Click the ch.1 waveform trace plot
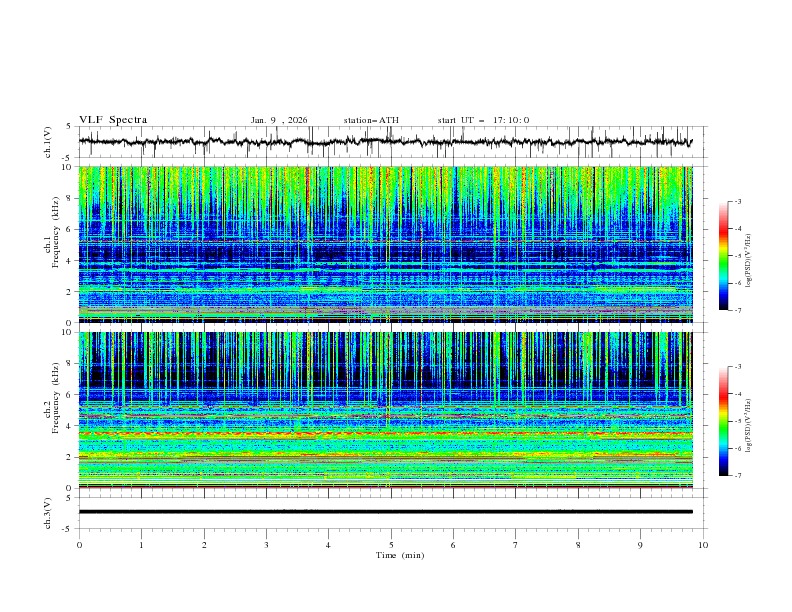This screenshot has width=792, height=612. (386, 142)
